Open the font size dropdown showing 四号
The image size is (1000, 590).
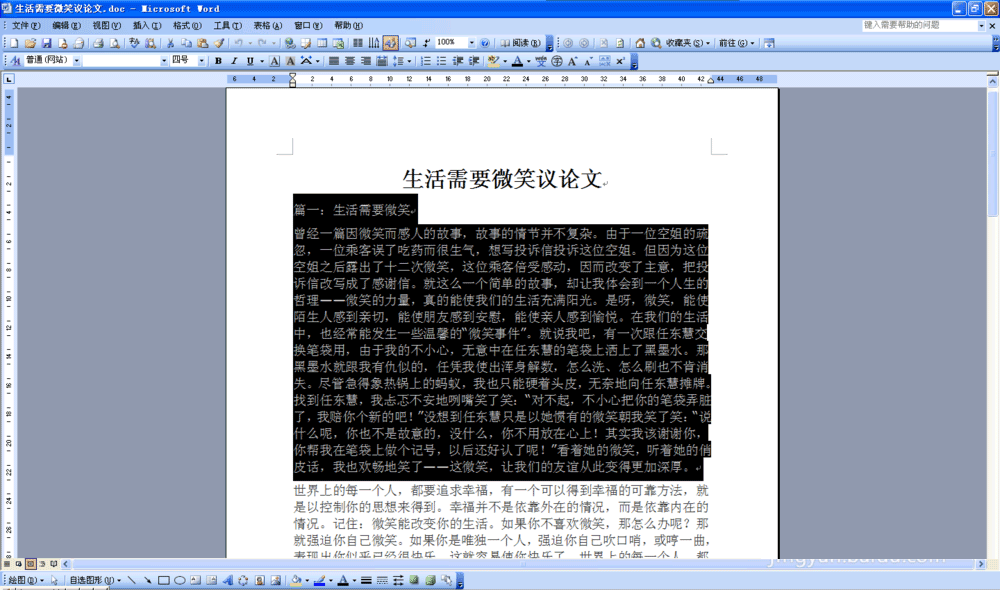click(202, 61)
